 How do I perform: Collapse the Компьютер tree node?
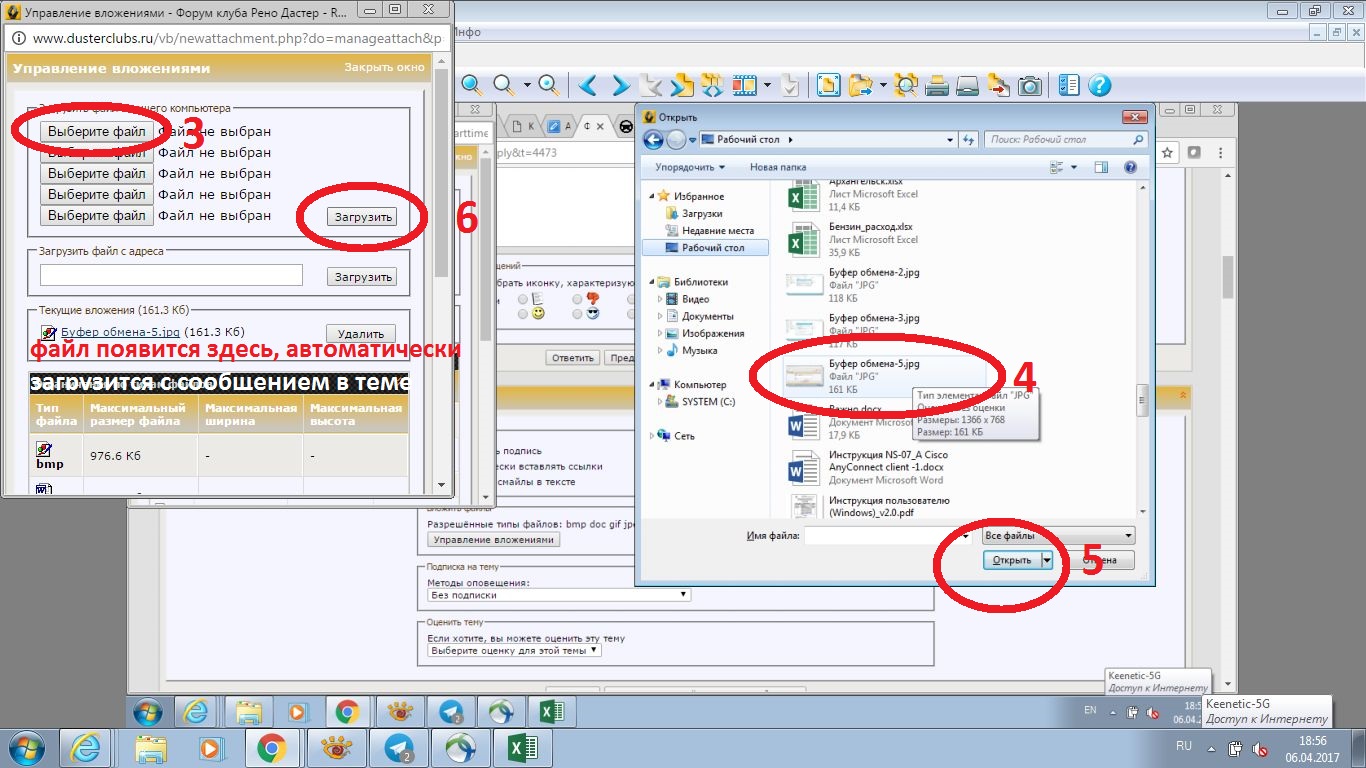pos(654,384)
